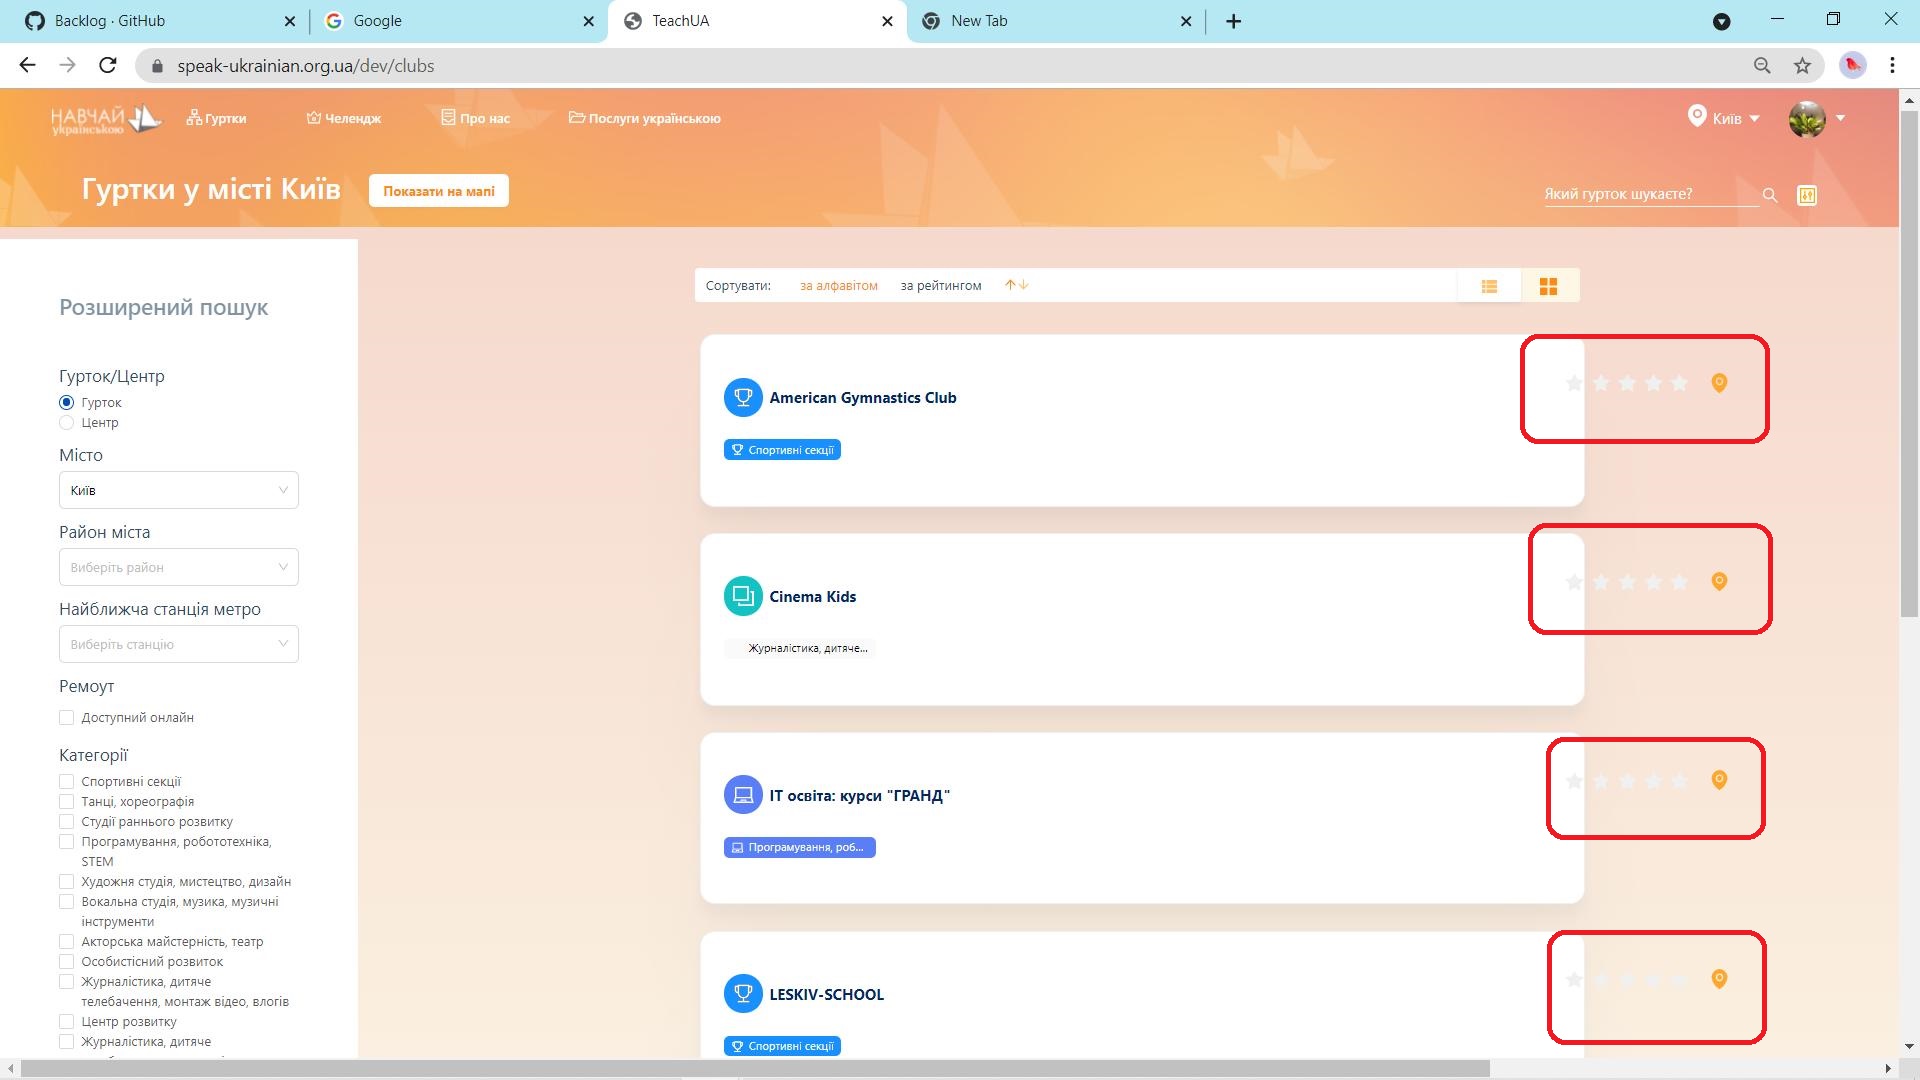Enable Доступний онлайн checkbox
The width and height of the screenshot is (1920, 1080).
(67, 718)
